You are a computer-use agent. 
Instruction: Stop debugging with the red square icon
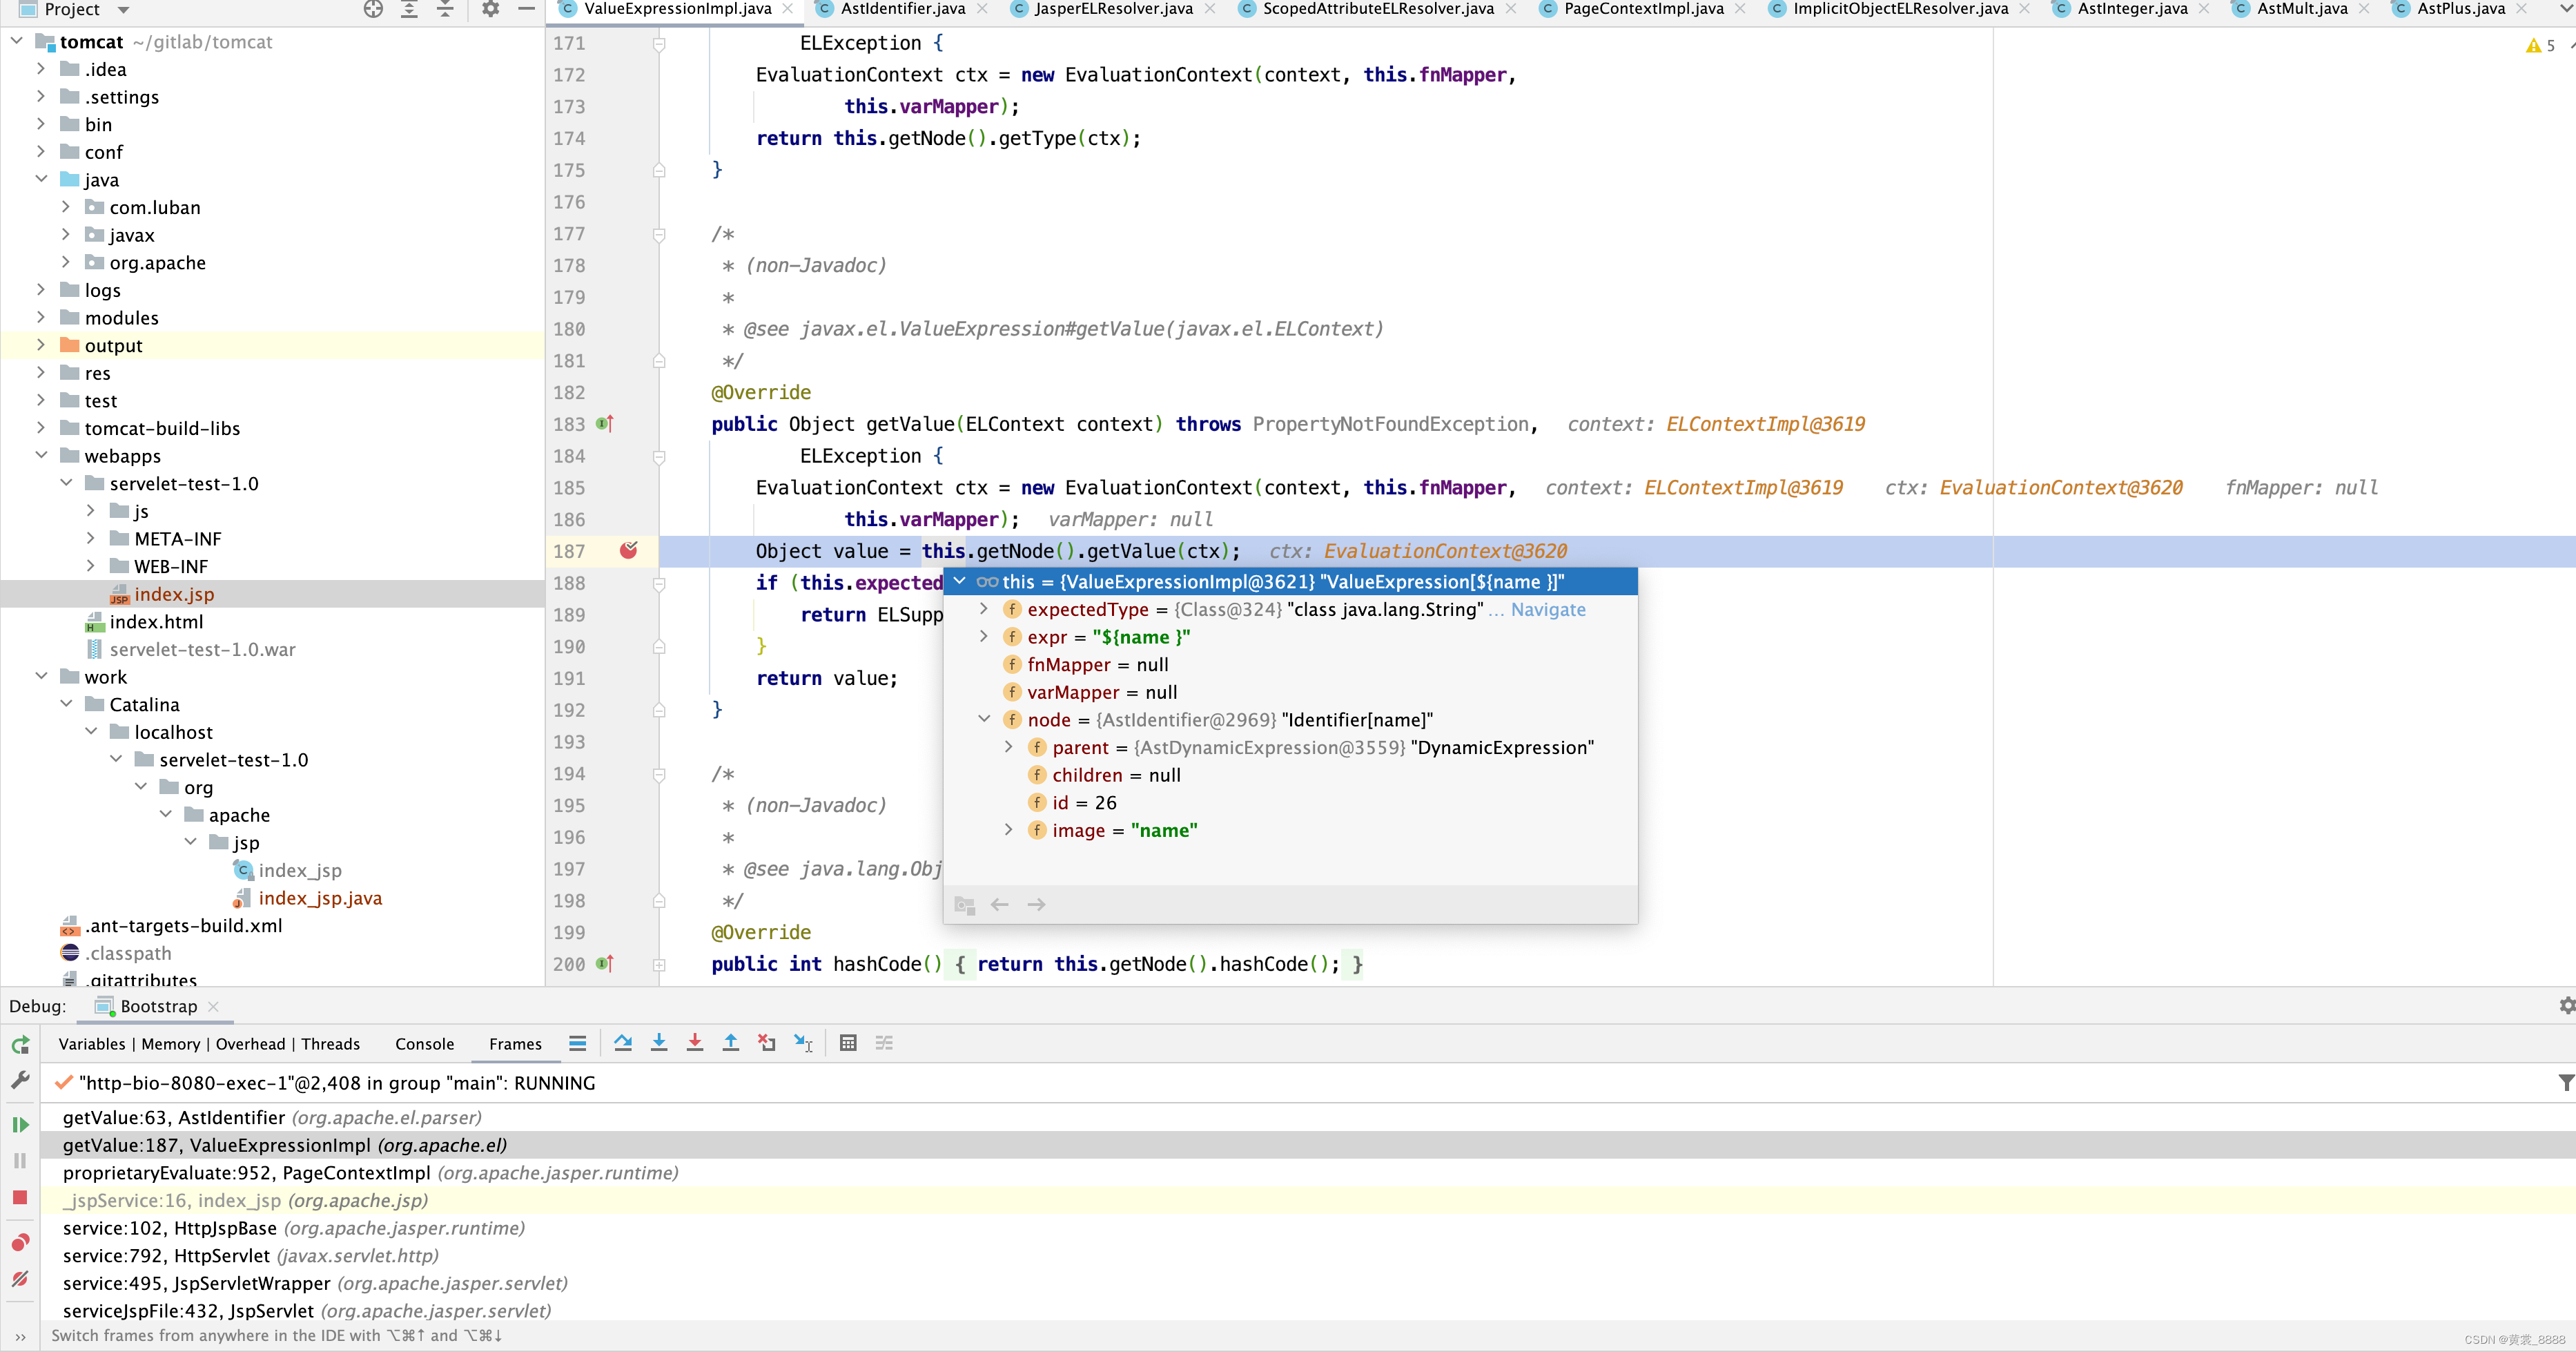(20, 1197)
